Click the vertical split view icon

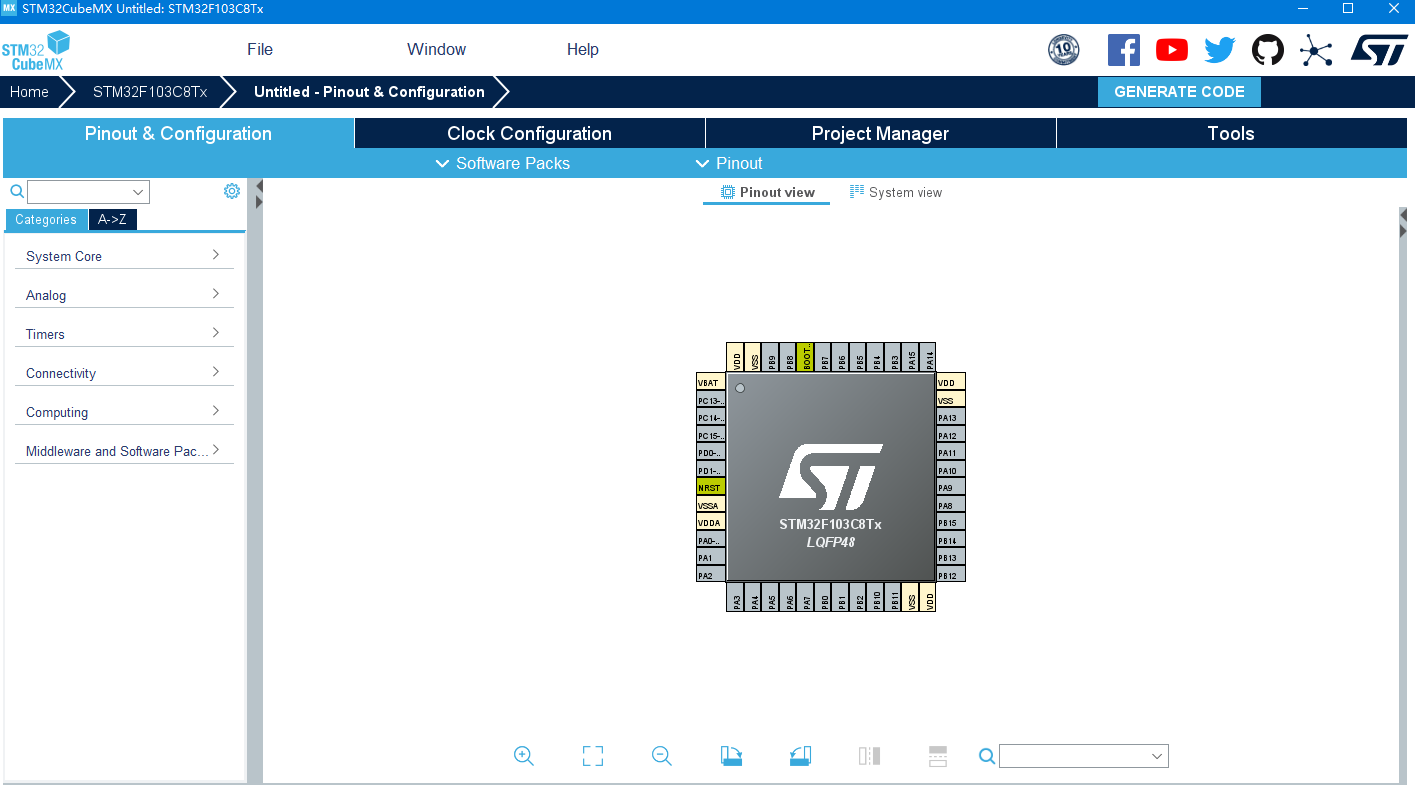tap(869, 756)
